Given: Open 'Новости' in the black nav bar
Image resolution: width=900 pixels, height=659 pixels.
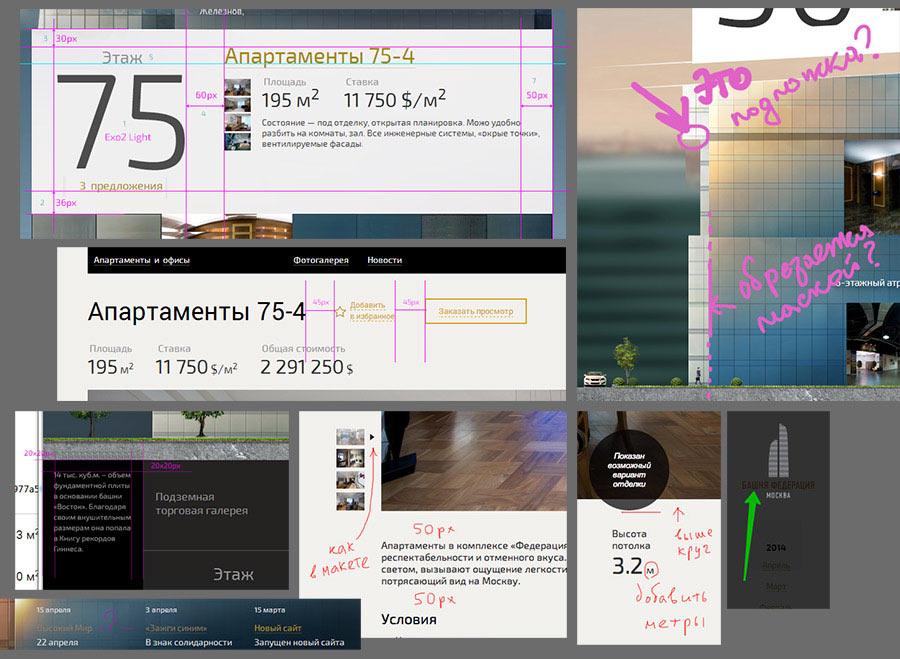Looking at the screenshot, I should coord(384,260).
